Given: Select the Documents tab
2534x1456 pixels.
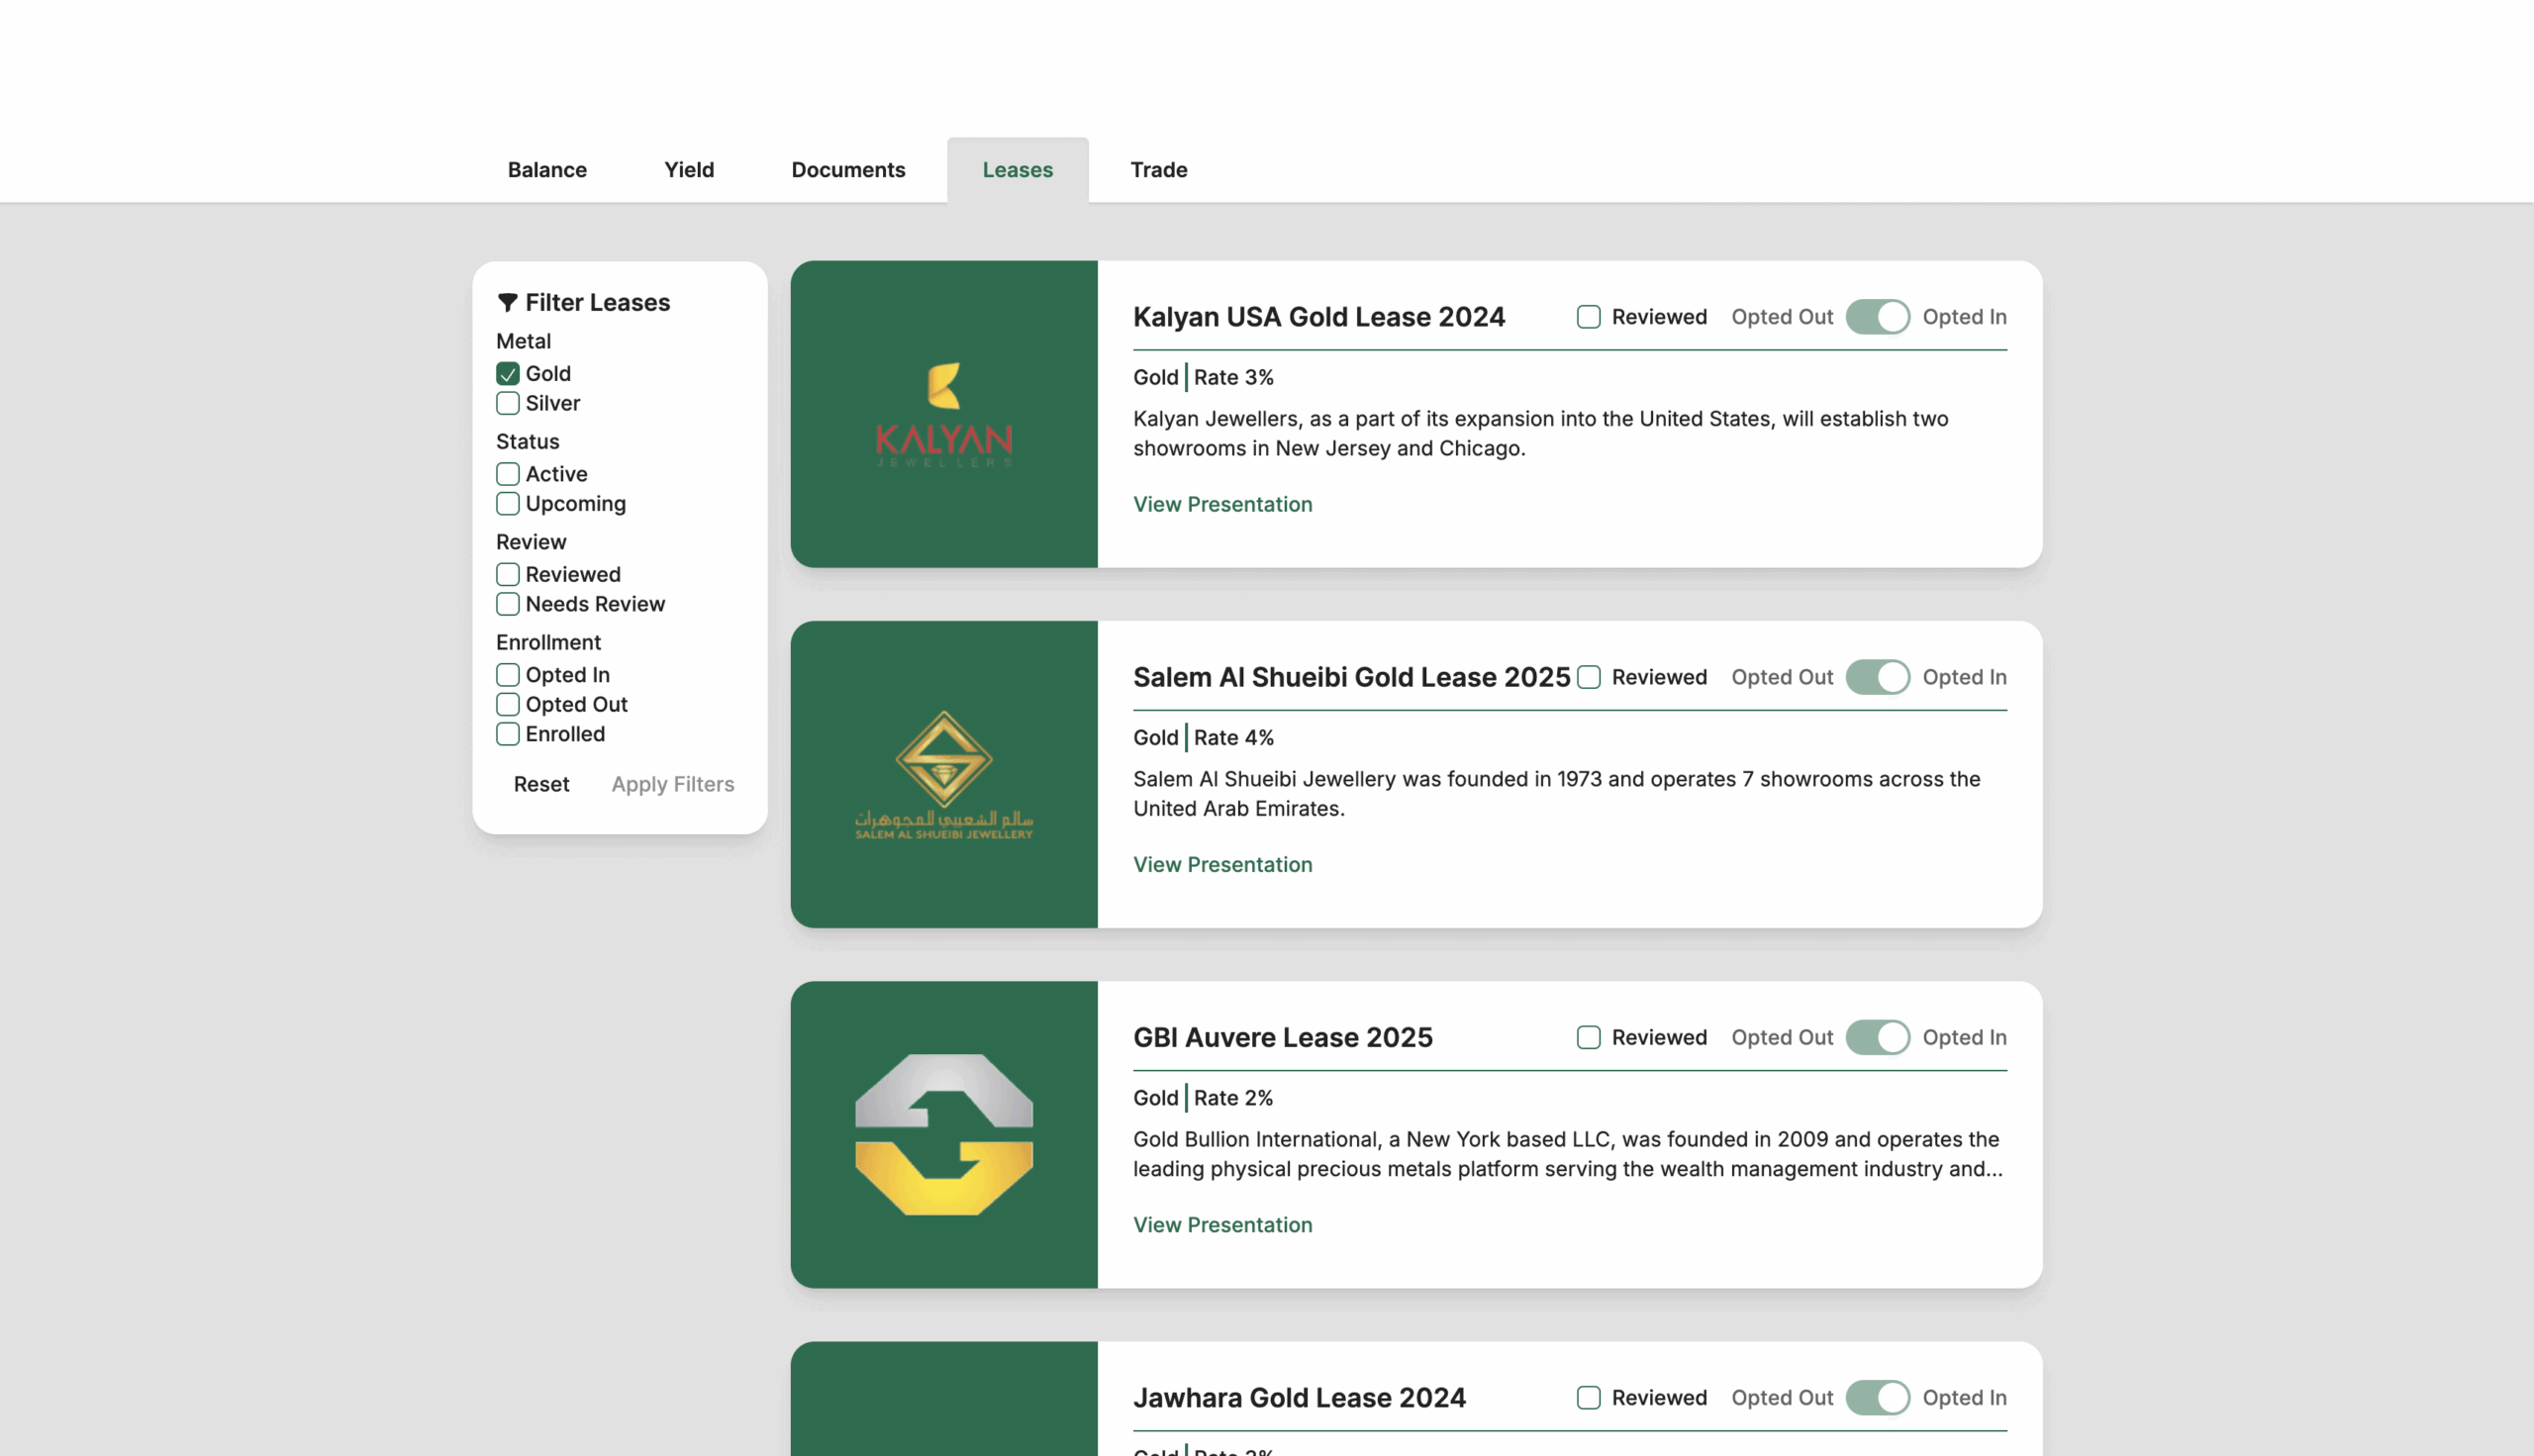Looking at the screenshot, I should (848, 169).
